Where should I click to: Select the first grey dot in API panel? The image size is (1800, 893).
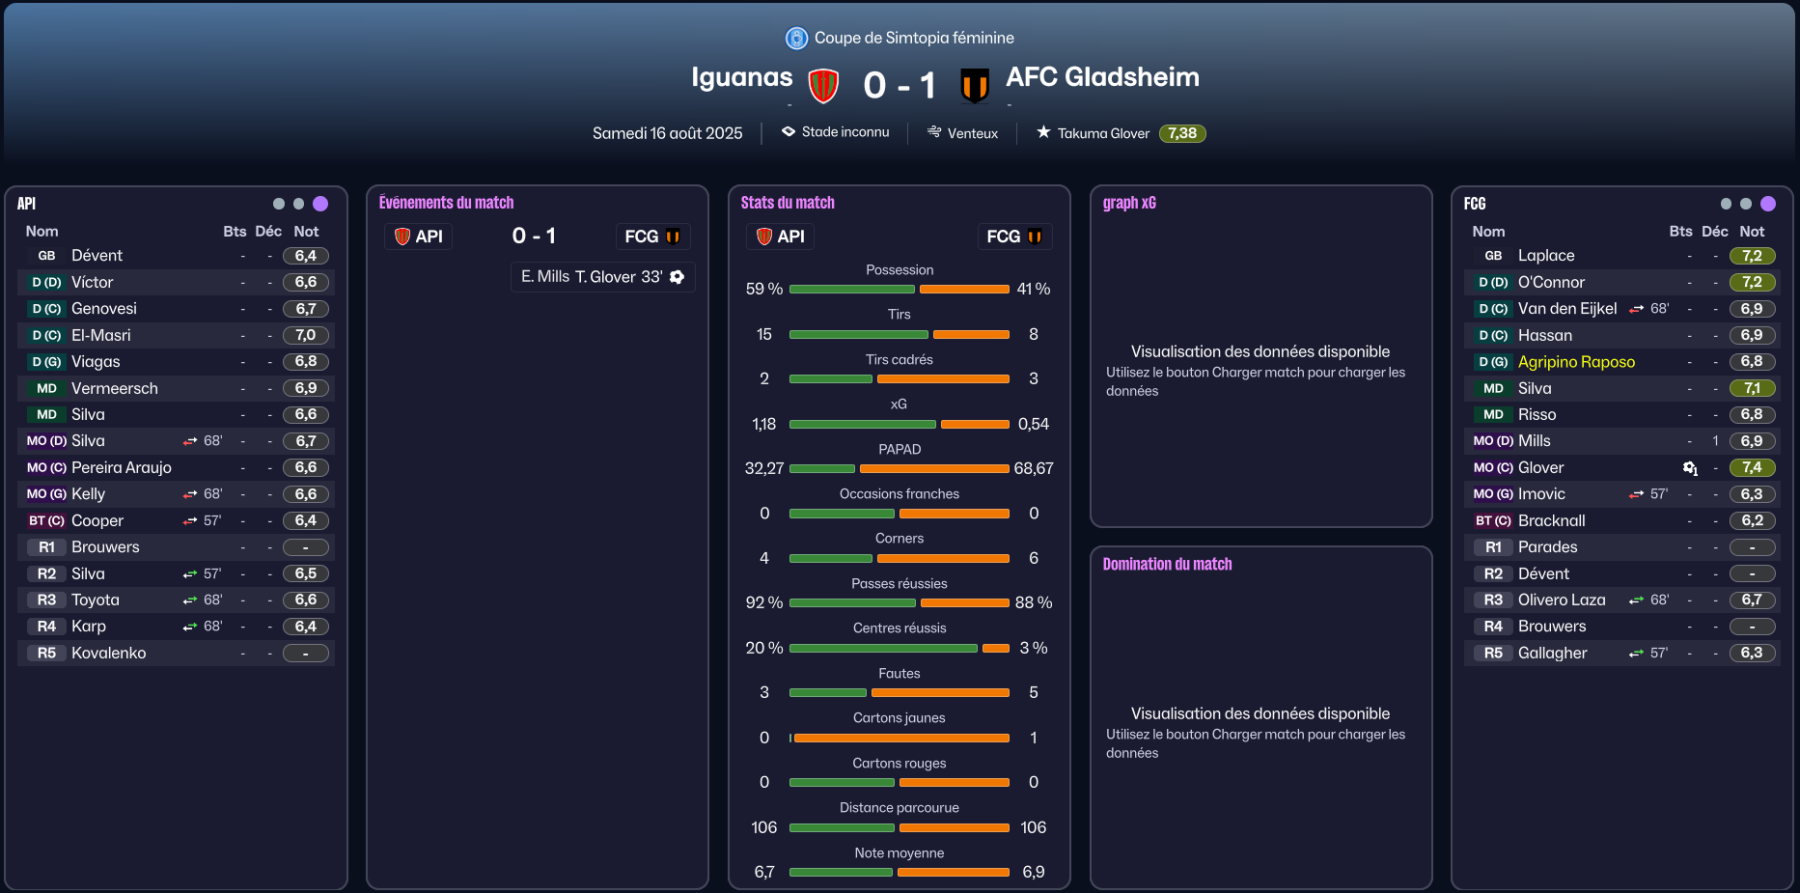[x=279, y=204]
